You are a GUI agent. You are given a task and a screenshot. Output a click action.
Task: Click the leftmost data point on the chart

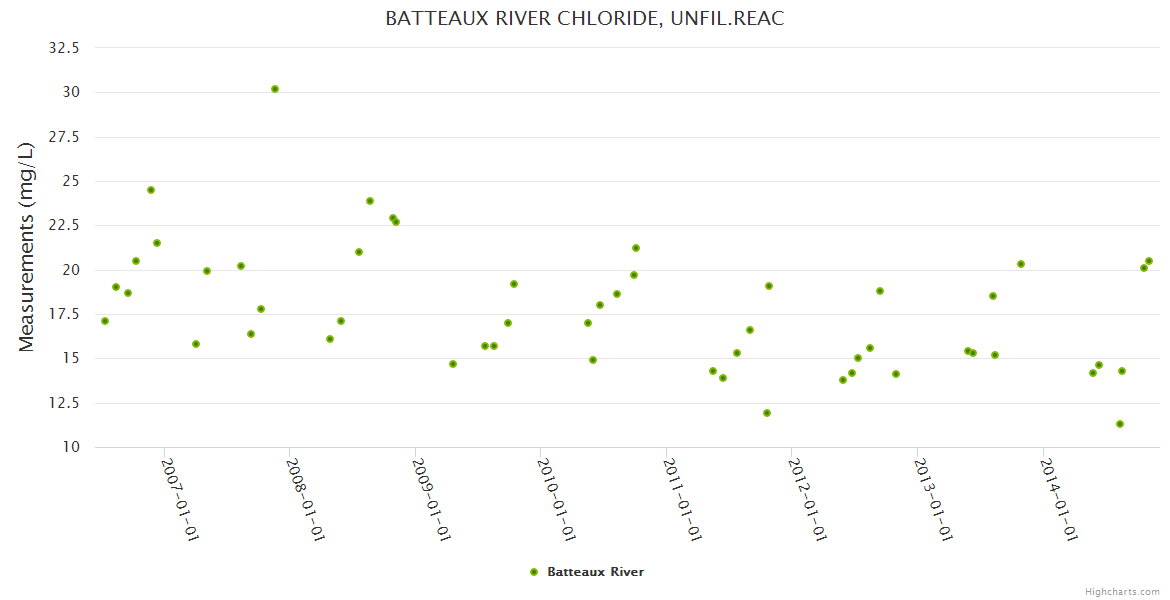105,321
